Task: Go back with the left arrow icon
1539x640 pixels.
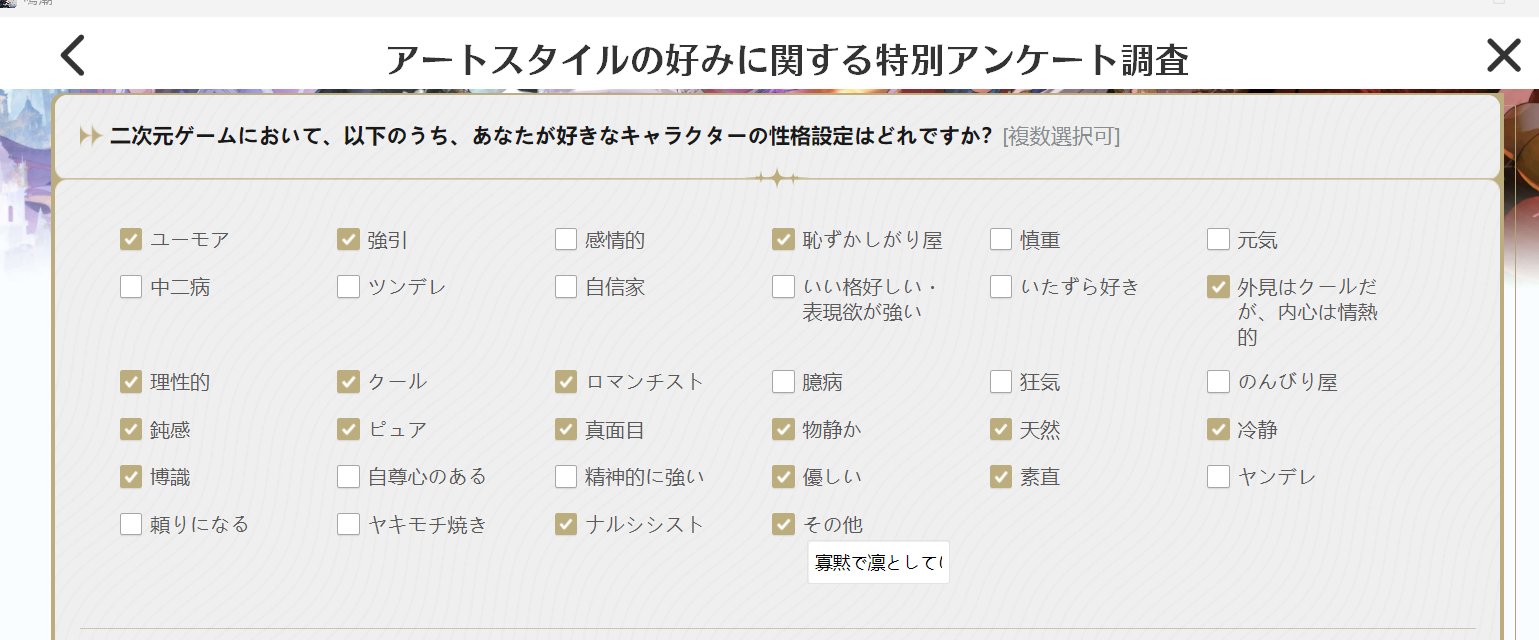Action: coord(73,56)
